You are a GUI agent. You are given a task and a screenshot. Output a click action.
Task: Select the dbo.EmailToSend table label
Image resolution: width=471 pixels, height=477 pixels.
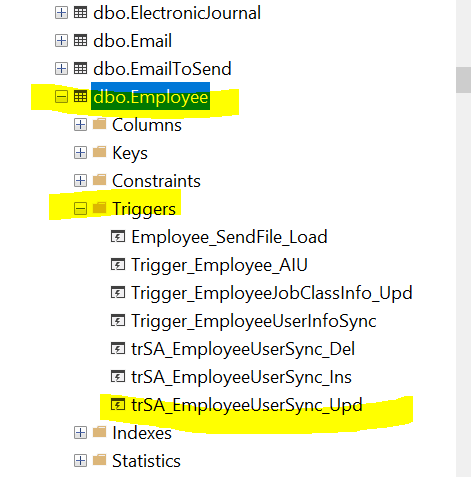tap(162, 69)
